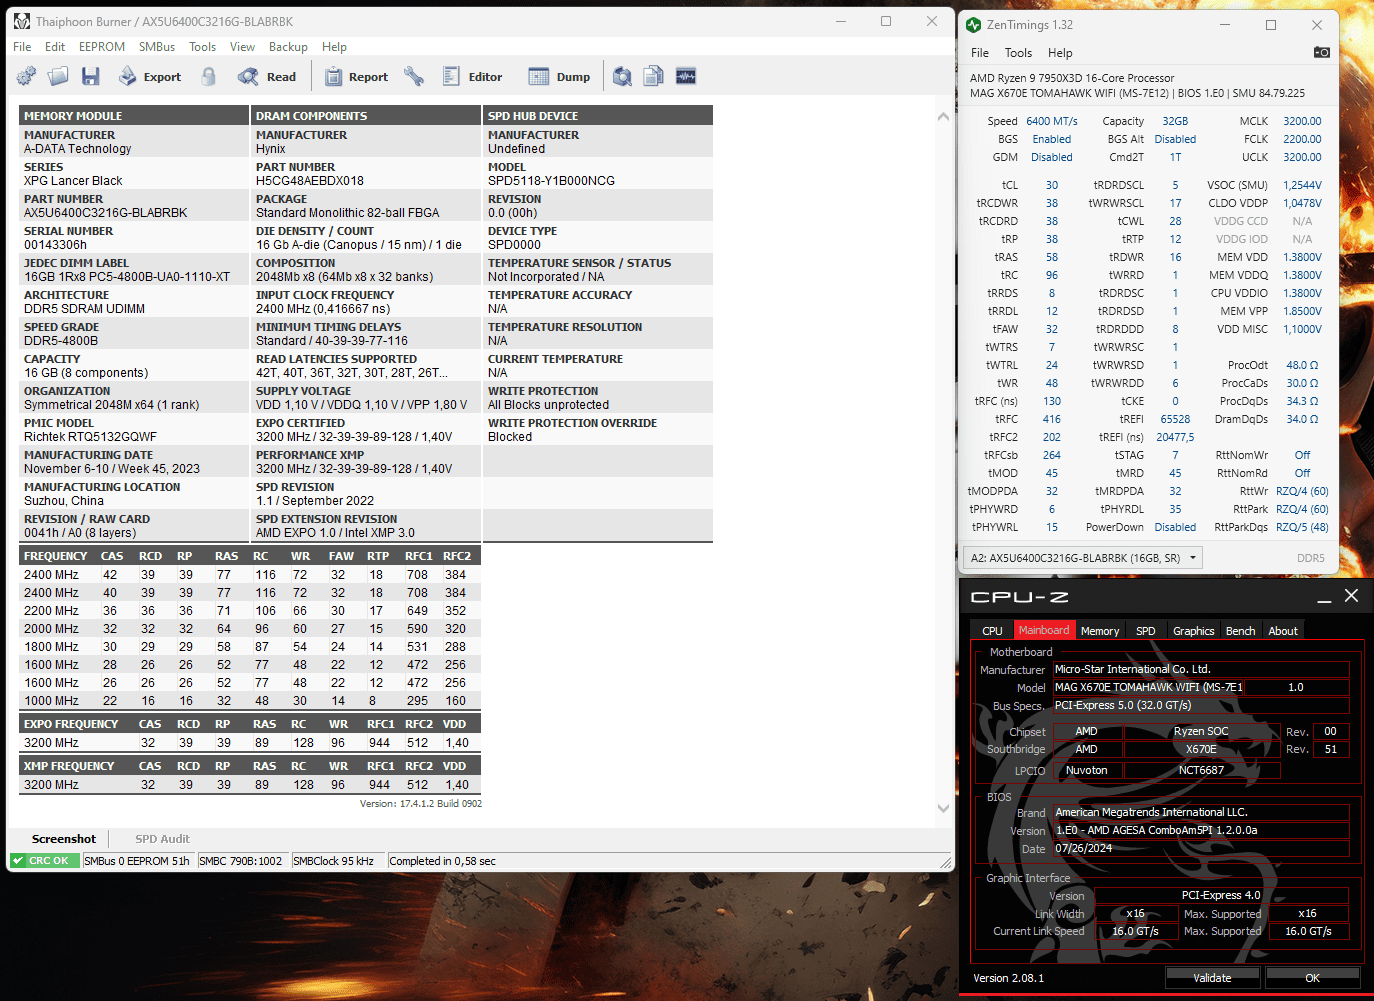The height and width of the screenshot is (1001, 1374).
Task: Click the floppy disk save icon
Action: click(x=91, y=76)
